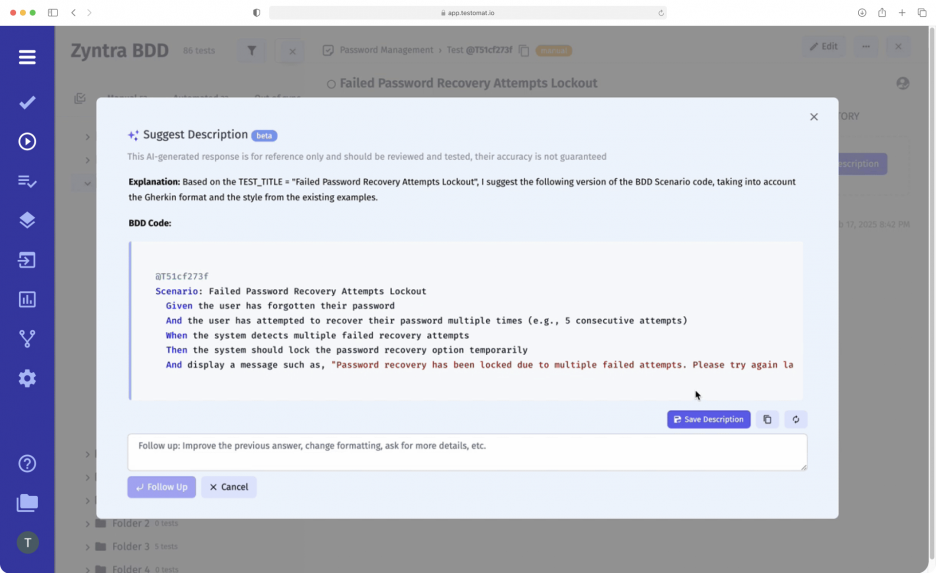The image size is (936, 573).
Task: Click the user avatar T icon
Action: pos(27,542)
